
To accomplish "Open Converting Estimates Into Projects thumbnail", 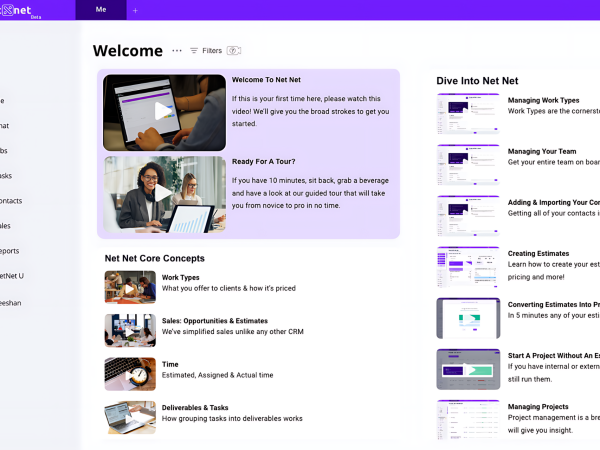I will pos(468,318).
